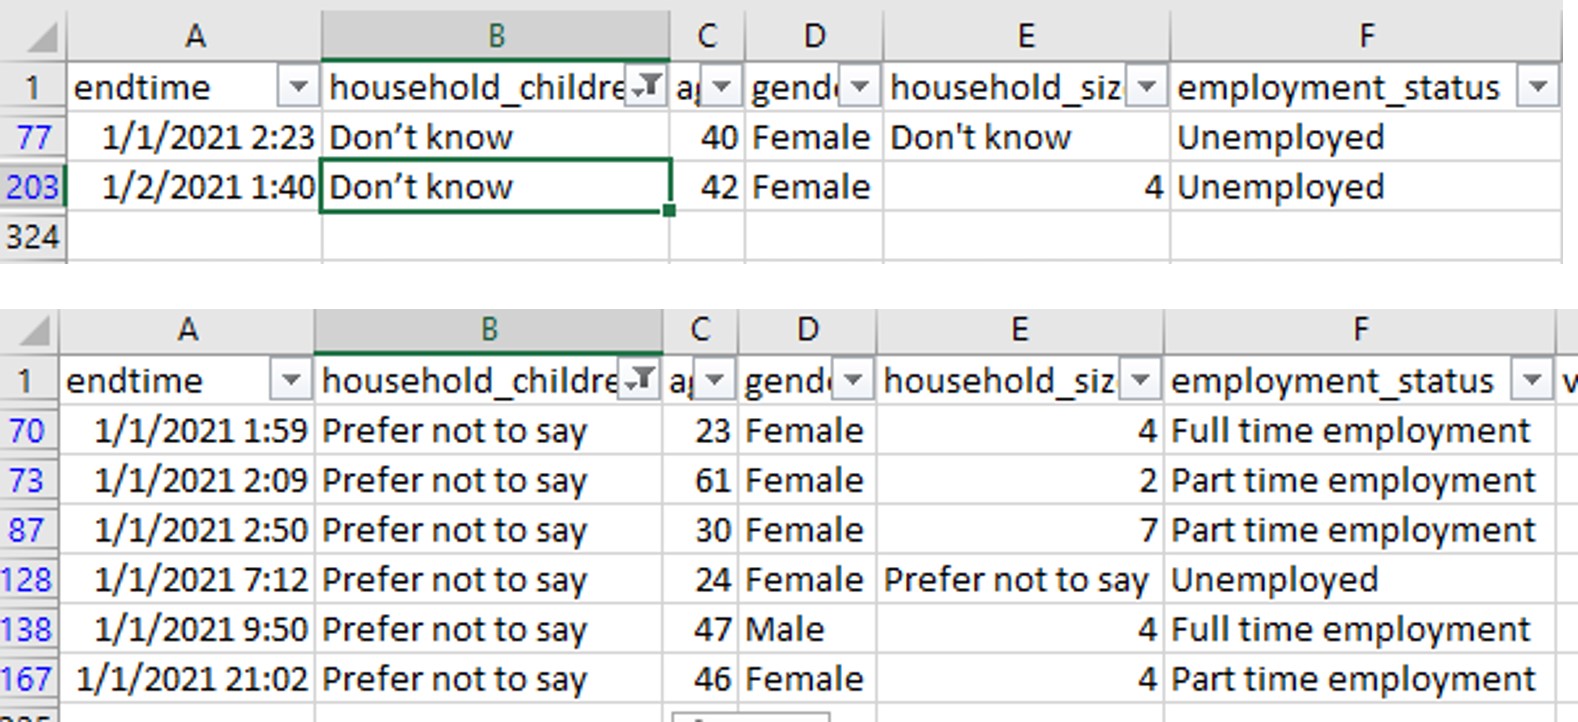1578x722 pixels.
Task: Click the endtime column filter icon
Action: tap(297, 88)
